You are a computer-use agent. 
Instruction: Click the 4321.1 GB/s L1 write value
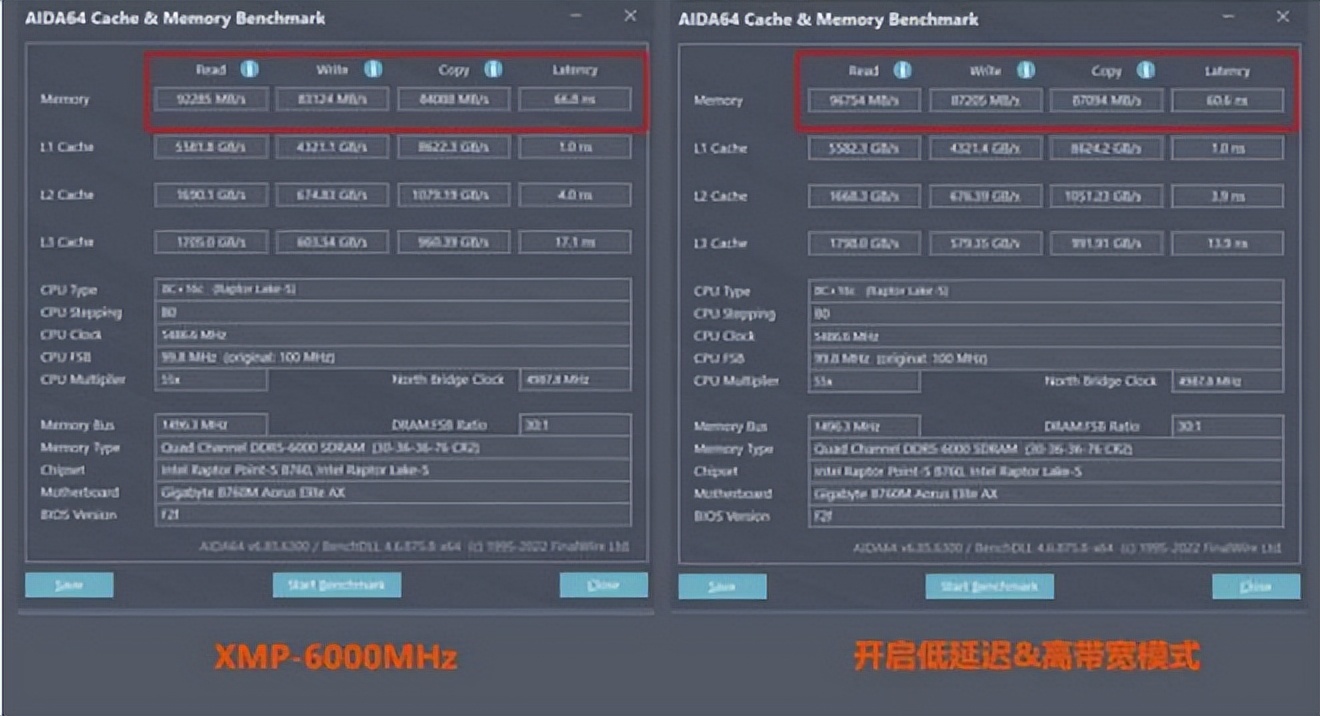pos(332,147)
